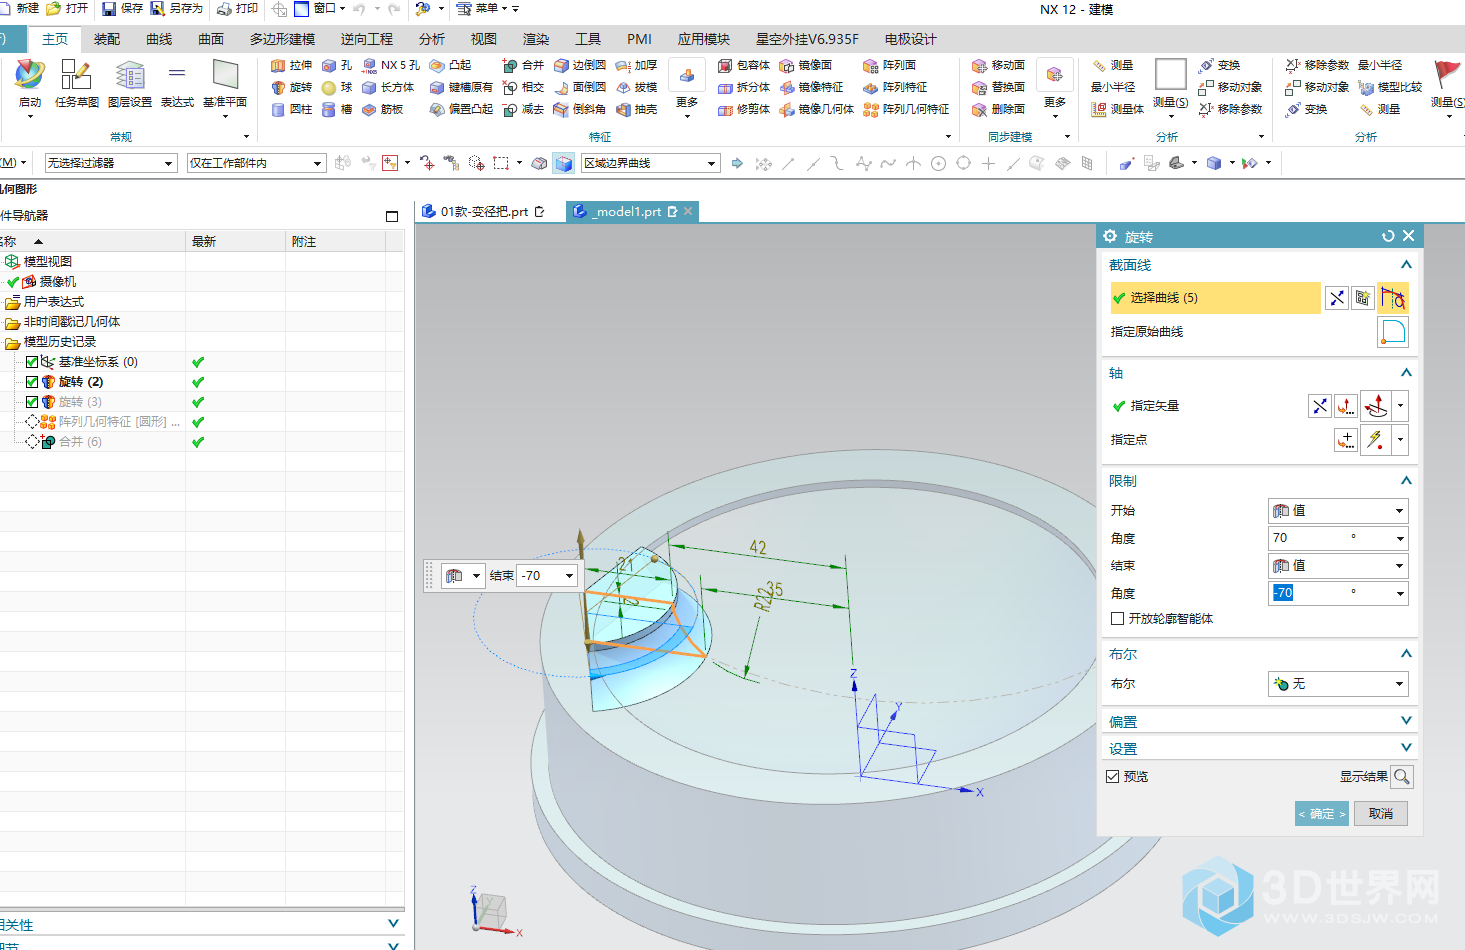Click 另存为 (Save As) in the toolbar
The image size is (1465, 950).
click(177, 8)
